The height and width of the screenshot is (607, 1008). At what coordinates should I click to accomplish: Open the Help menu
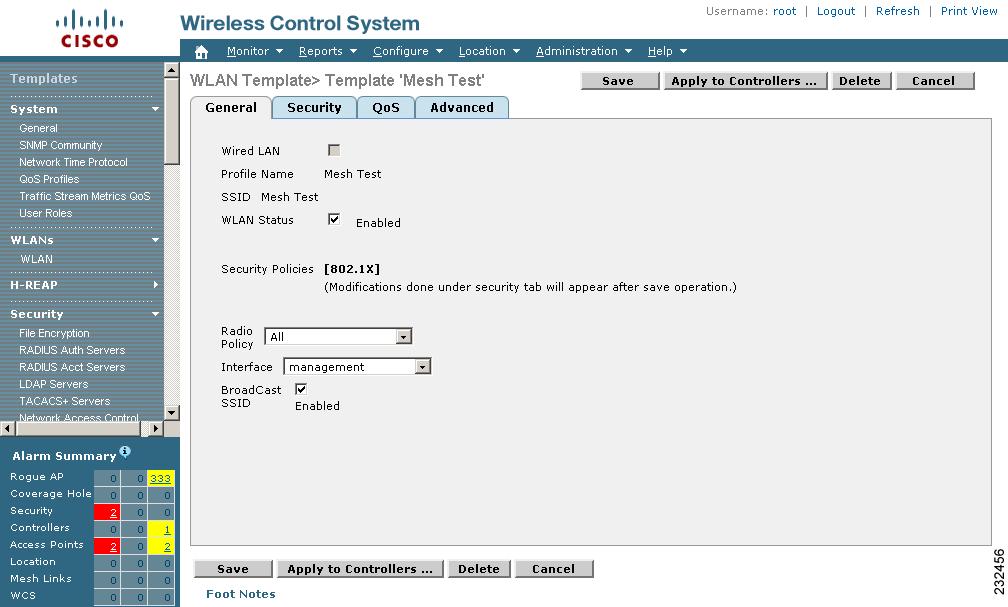667,51
